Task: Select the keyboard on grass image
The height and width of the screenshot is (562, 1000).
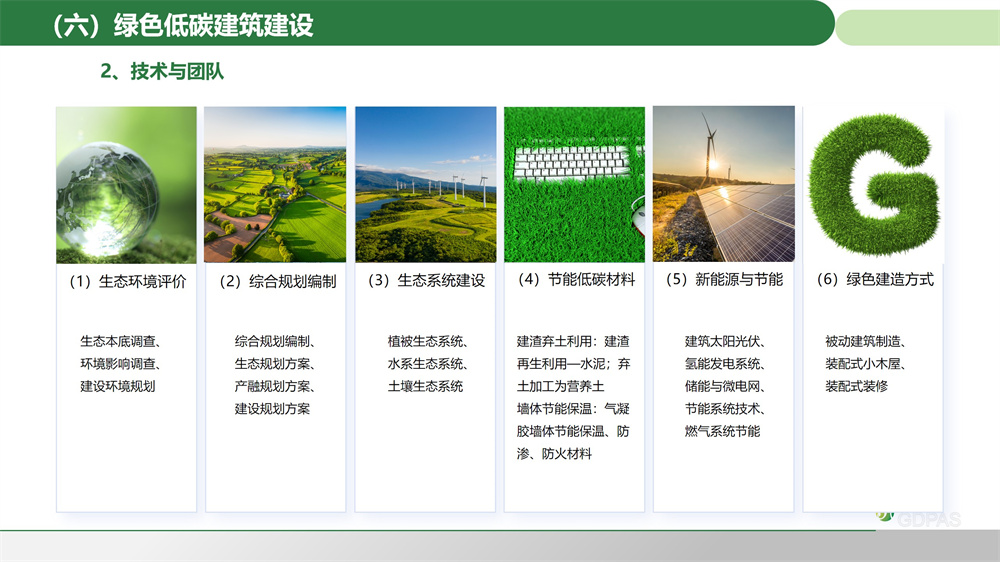Action: pos(574,185)
